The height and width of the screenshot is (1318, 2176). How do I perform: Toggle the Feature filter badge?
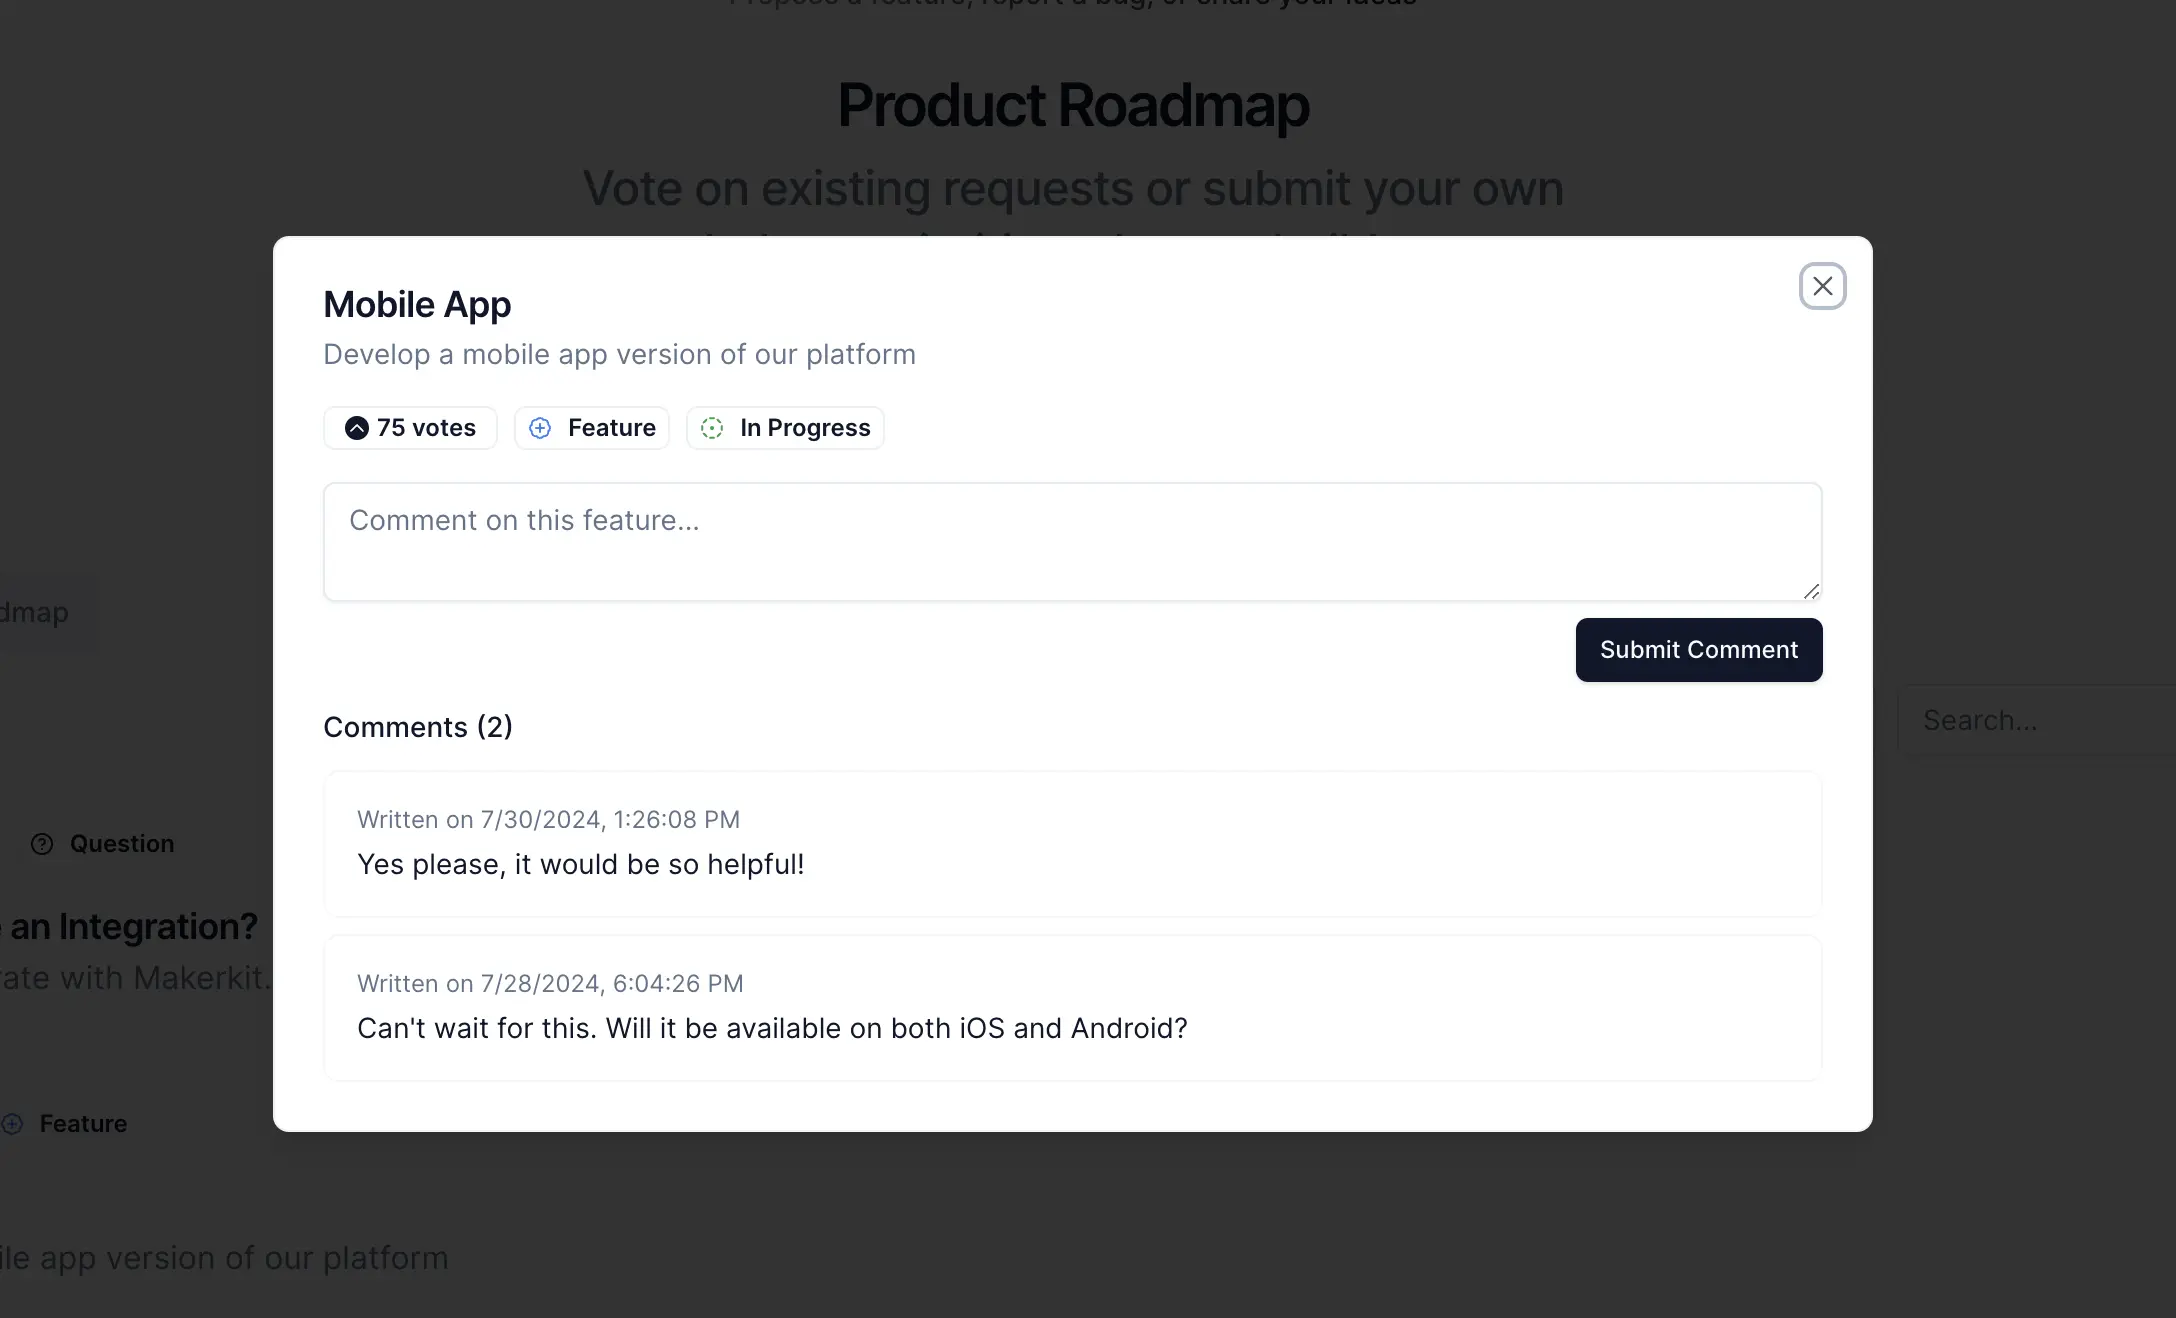(x=591, y=428)
